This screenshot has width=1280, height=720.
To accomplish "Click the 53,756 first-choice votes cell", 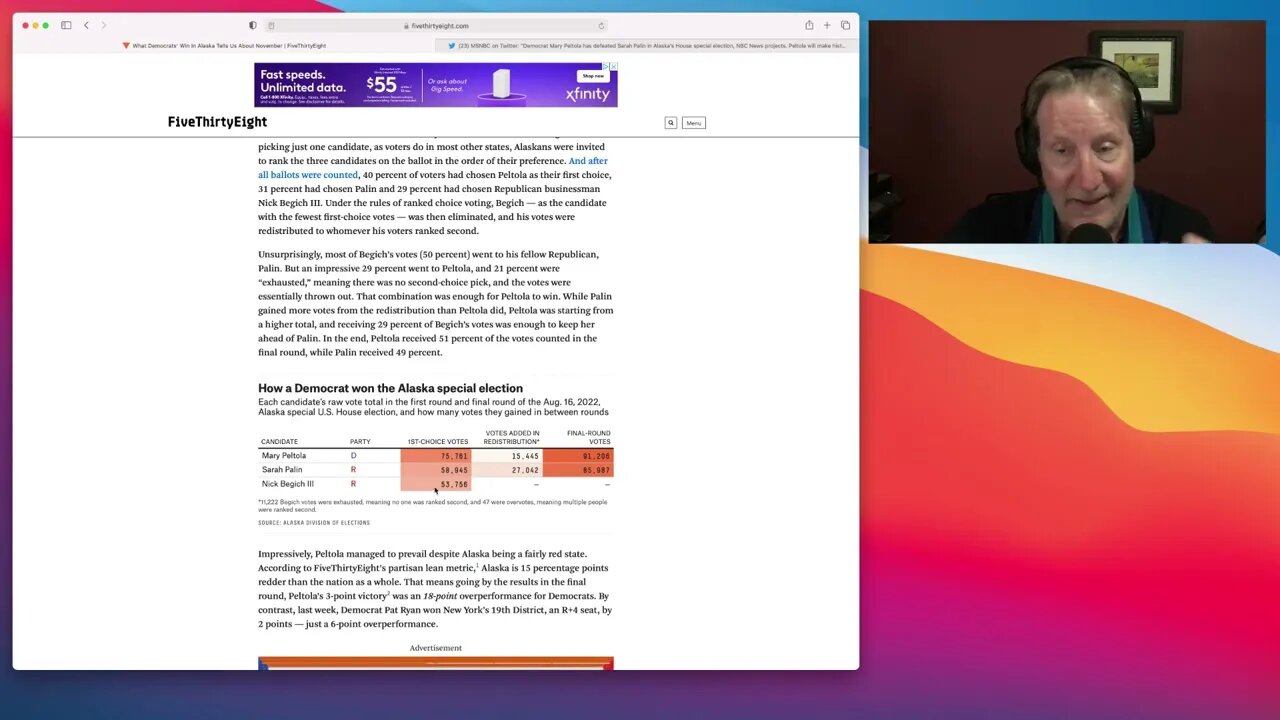I will [x=436, y=484].
